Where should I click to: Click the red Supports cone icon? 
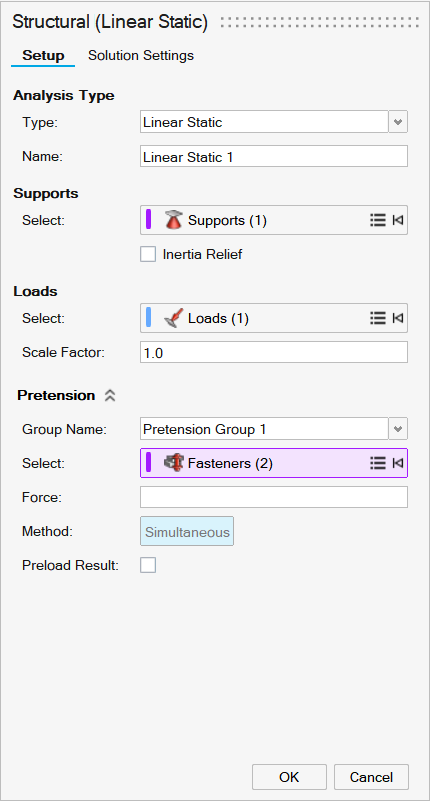coord(174,220)
